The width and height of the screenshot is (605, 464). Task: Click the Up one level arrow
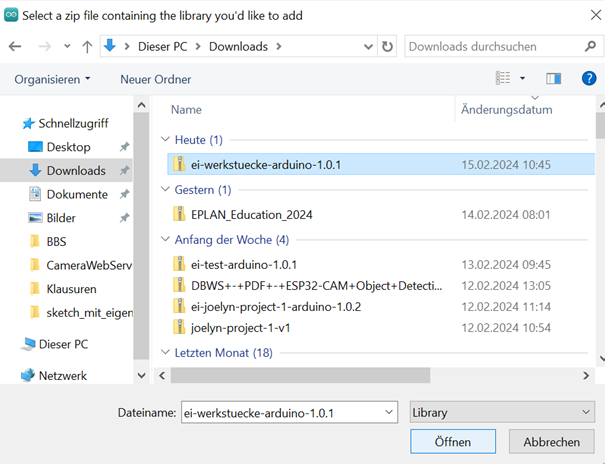click(x=88, y=46)
